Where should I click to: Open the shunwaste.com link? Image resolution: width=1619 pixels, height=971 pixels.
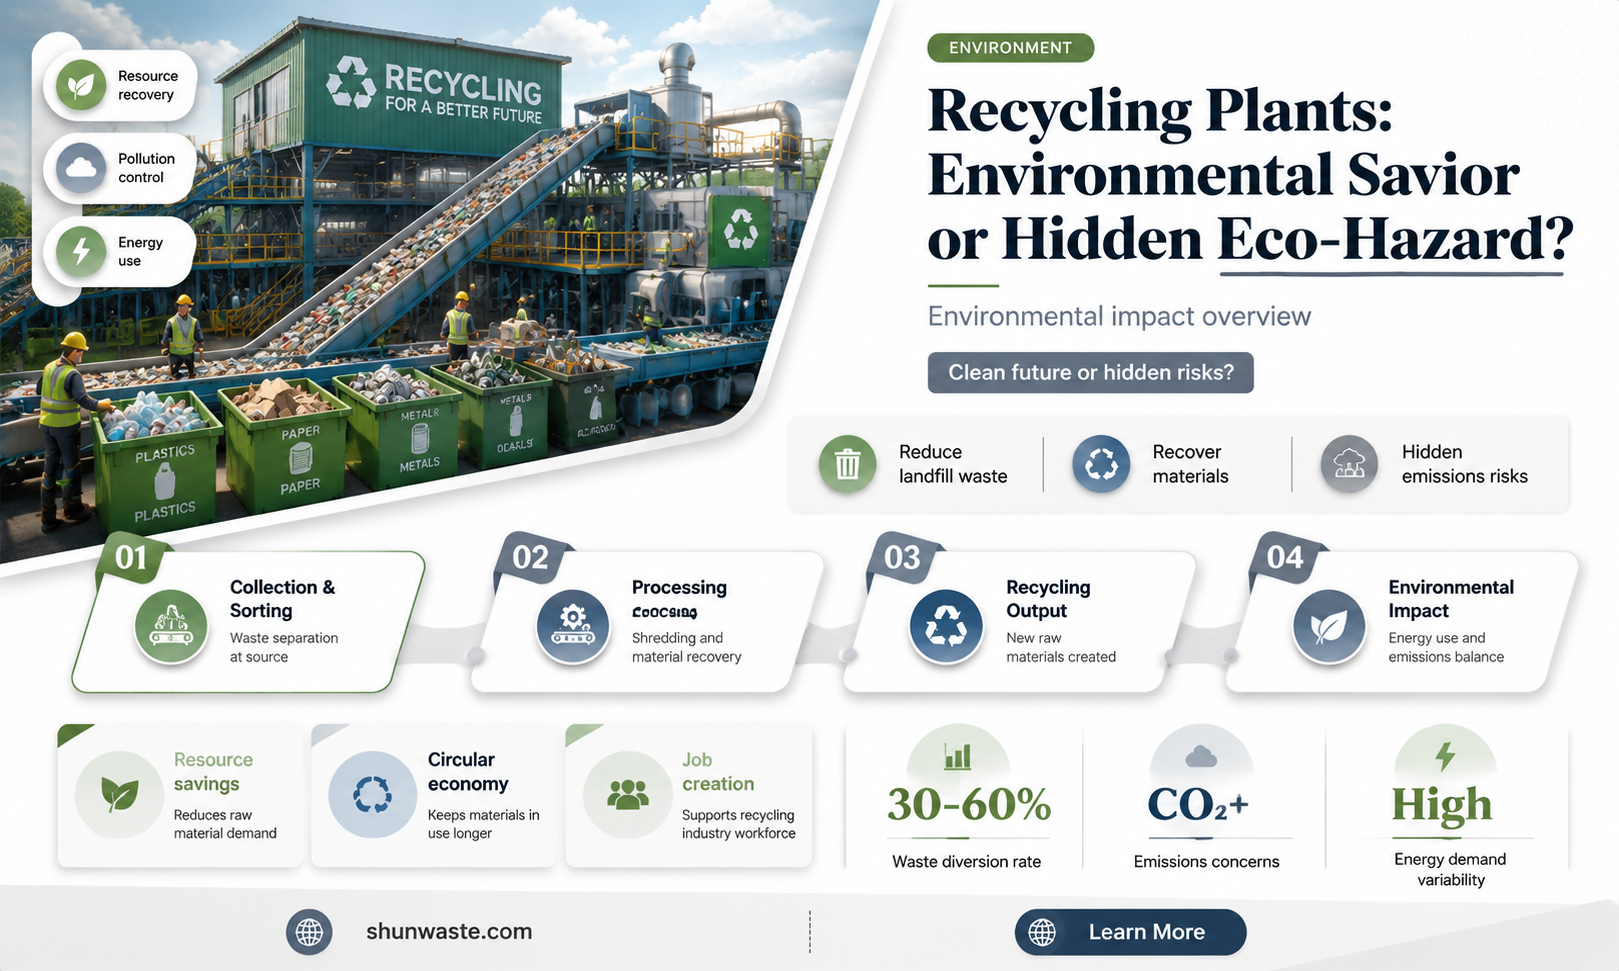point(449,932)
